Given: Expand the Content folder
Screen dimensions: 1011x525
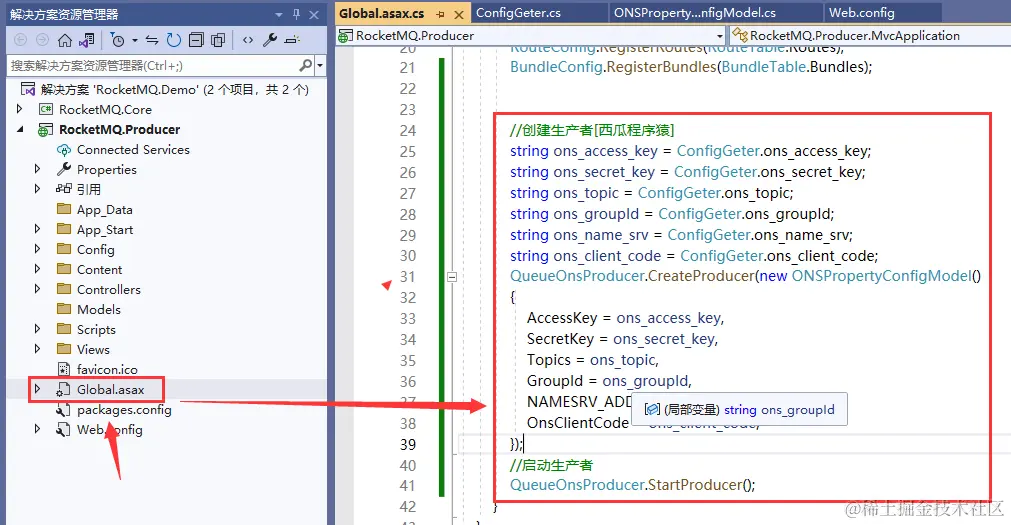Looking at the screenshot, I should point(37,269).
